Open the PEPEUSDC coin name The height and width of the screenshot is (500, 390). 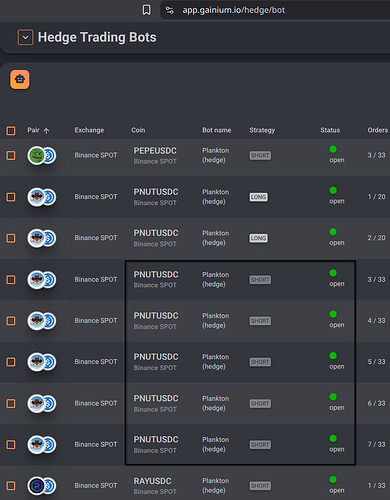point(155,151)
